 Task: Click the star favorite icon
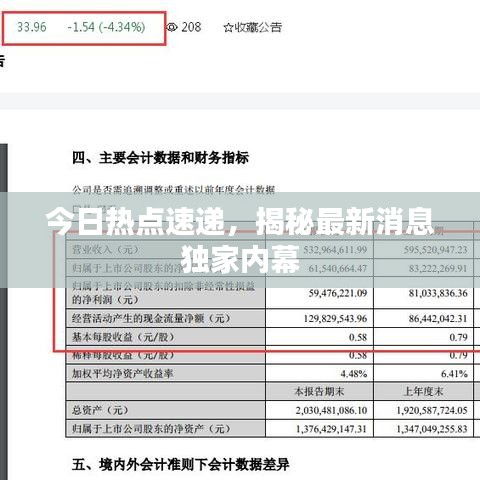(x=228, y=28)
